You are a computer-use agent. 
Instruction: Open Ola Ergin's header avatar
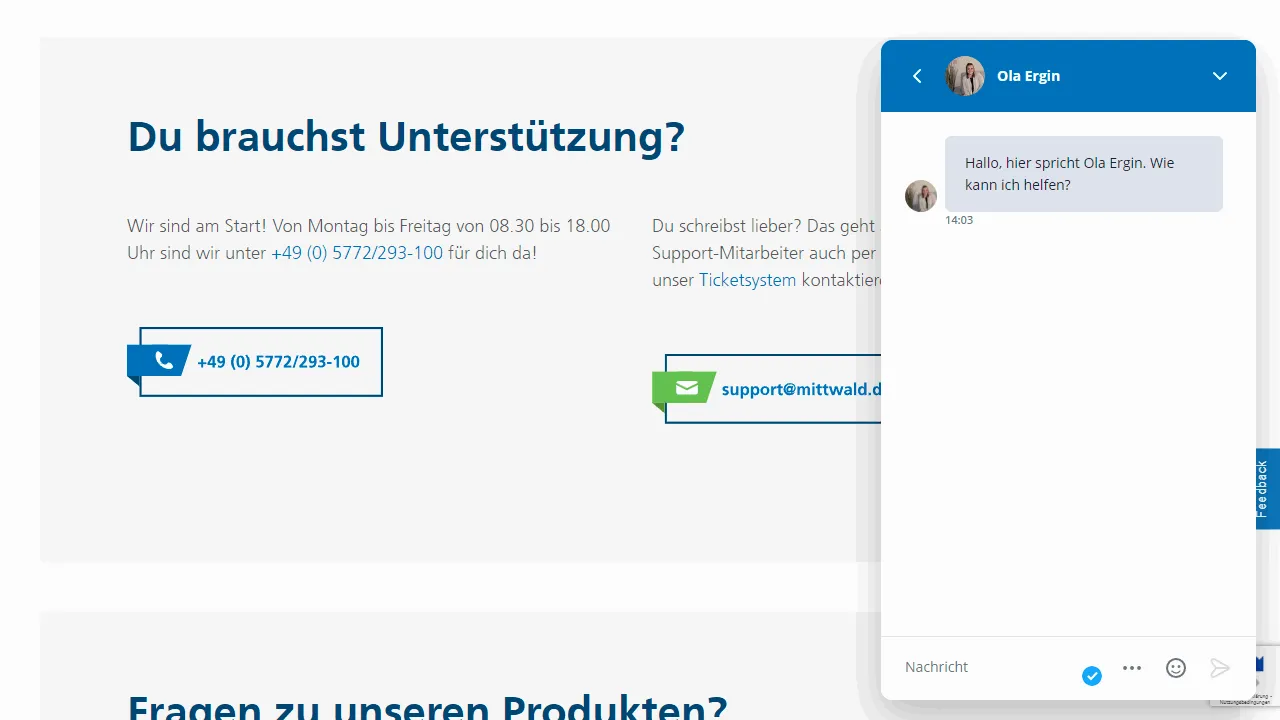[x=965, y=76]
